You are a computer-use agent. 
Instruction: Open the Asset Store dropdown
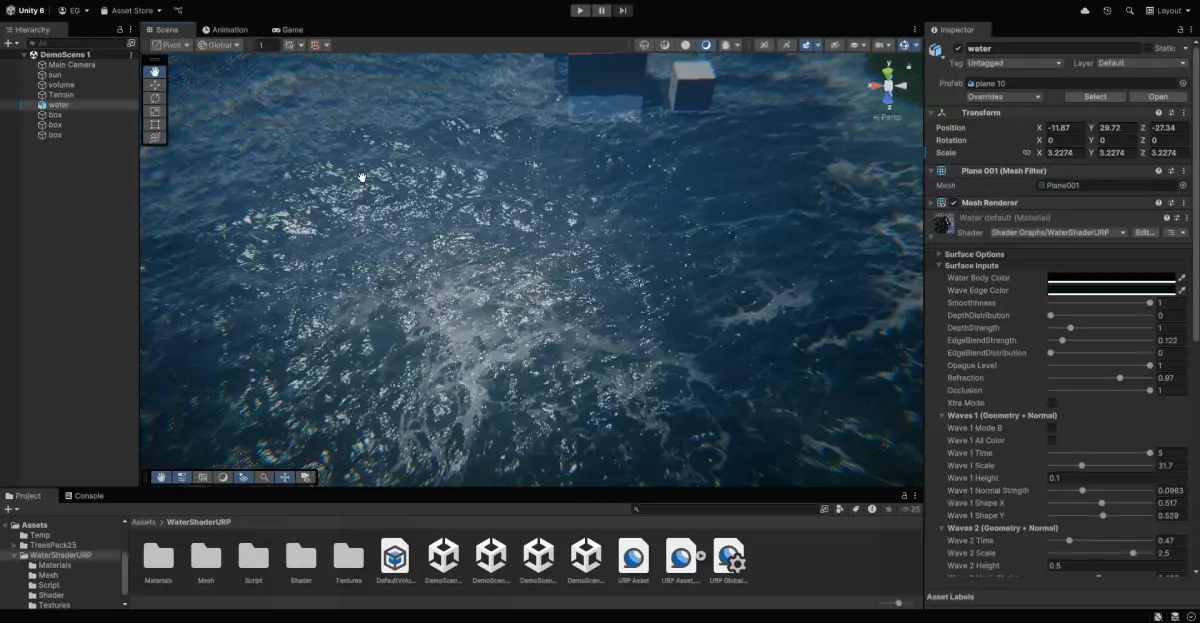[x=130, y=10]
